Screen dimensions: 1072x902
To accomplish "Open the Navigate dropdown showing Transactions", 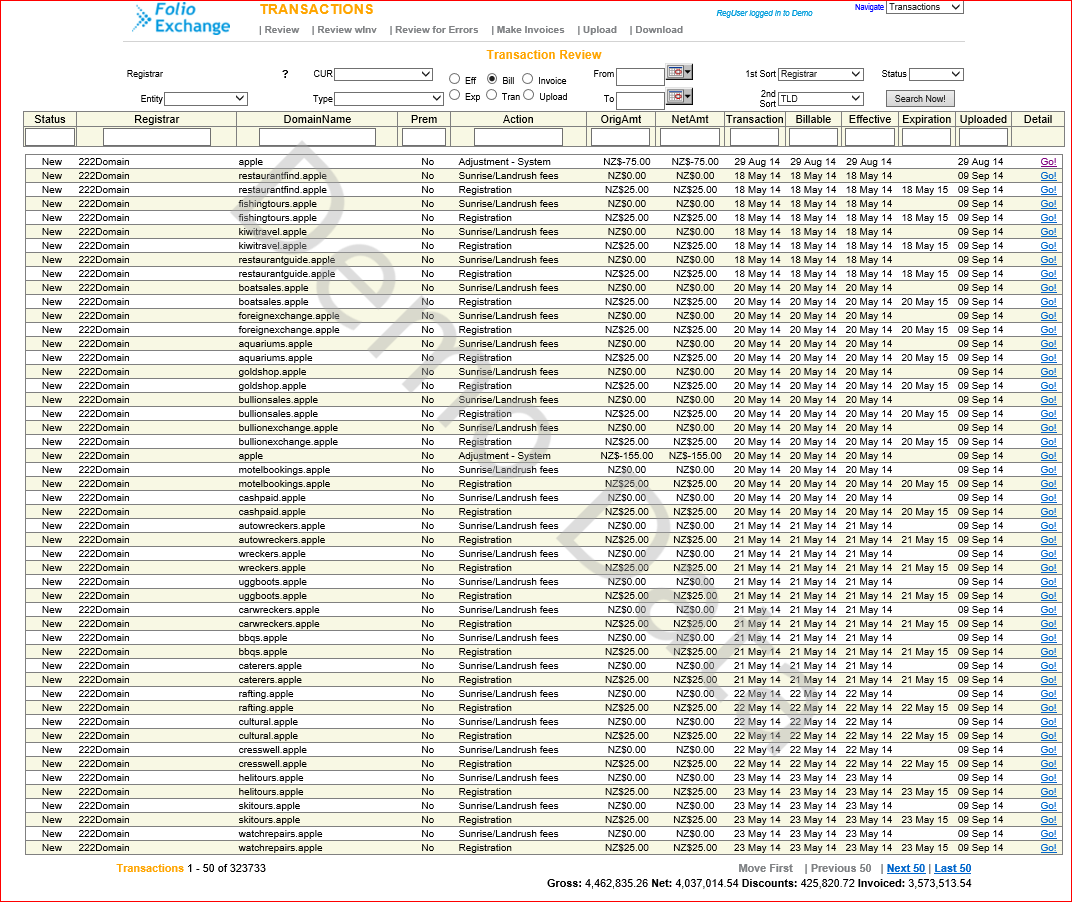I will 925,7.
